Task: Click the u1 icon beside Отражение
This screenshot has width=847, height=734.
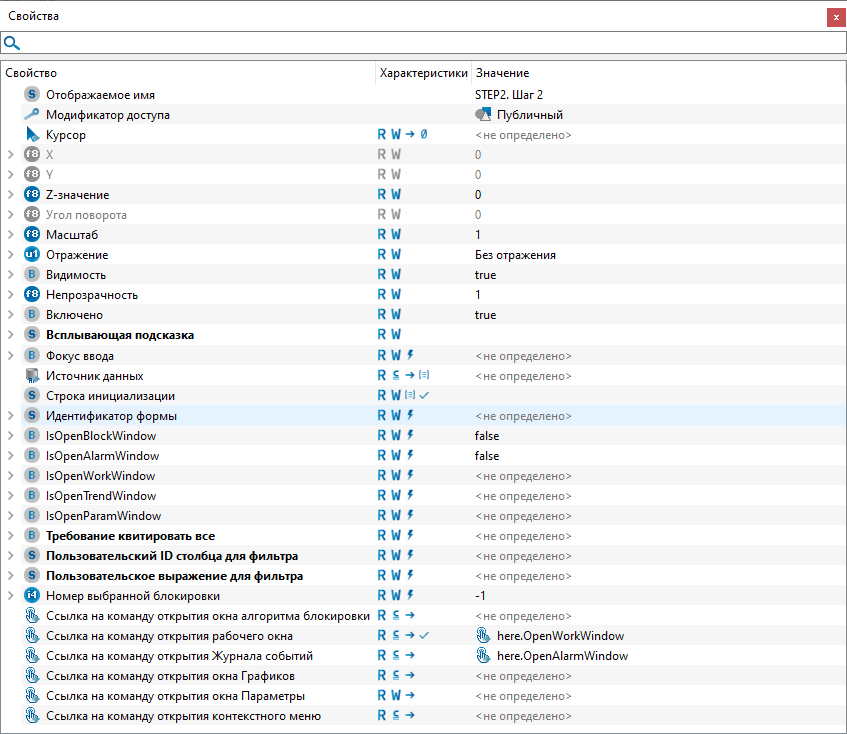Action: point(32,255)
